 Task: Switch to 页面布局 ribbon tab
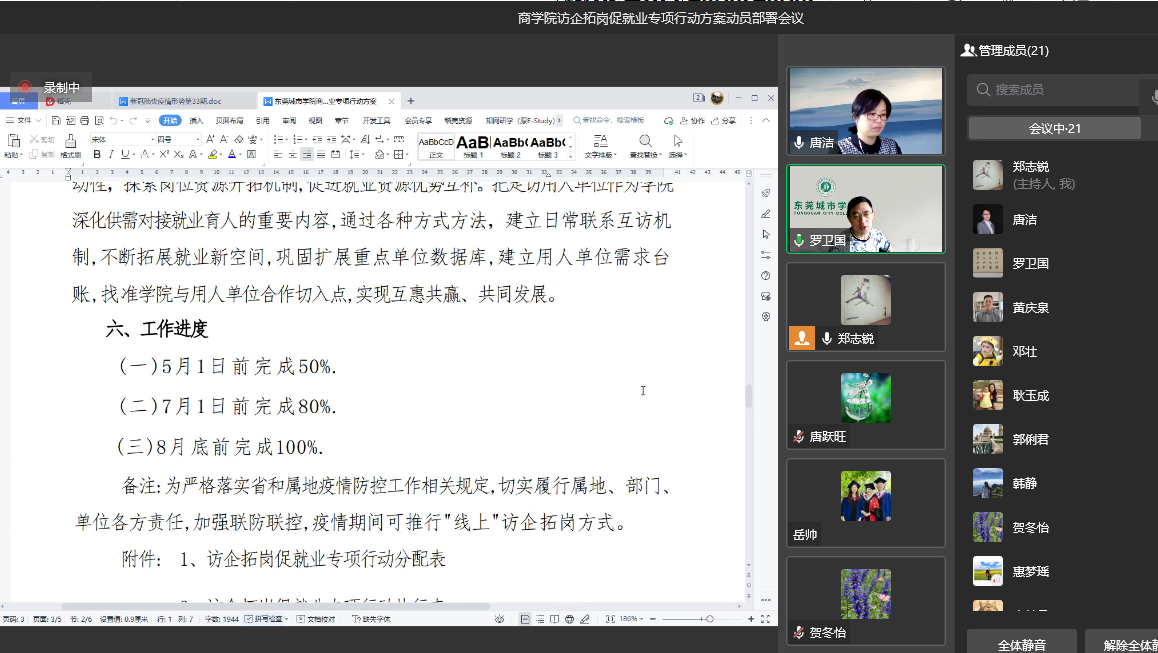pos(230,120)
